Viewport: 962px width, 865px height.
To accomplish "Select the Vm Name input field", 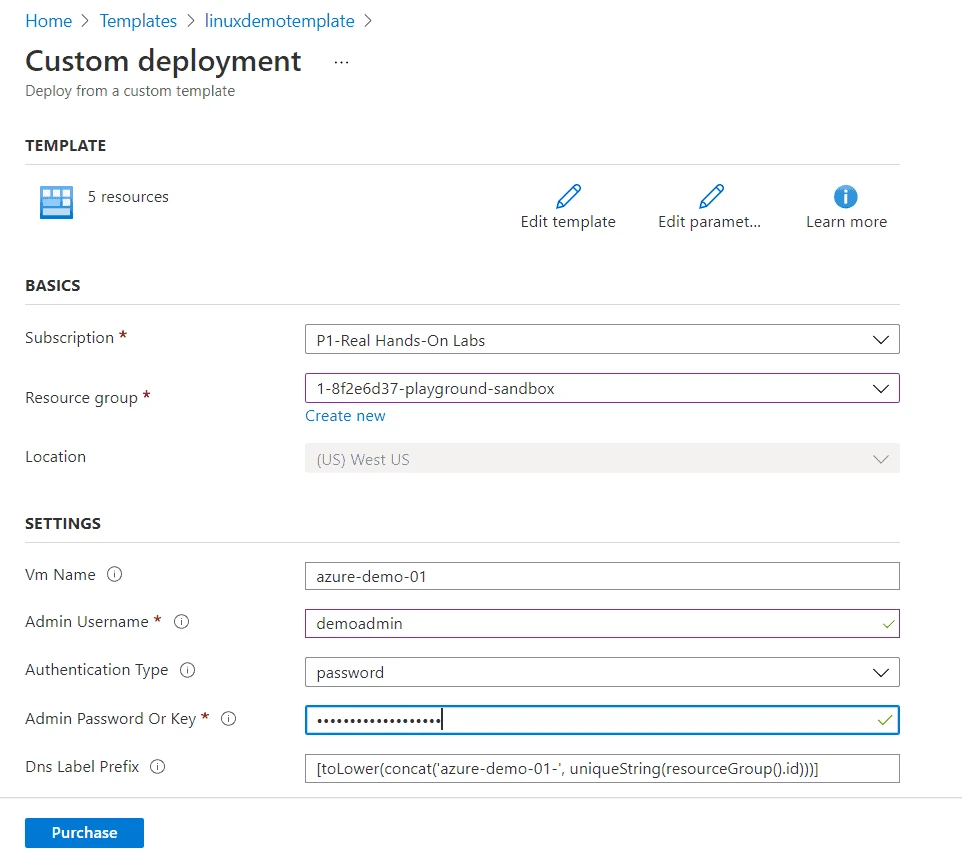I will pos(602,575).
